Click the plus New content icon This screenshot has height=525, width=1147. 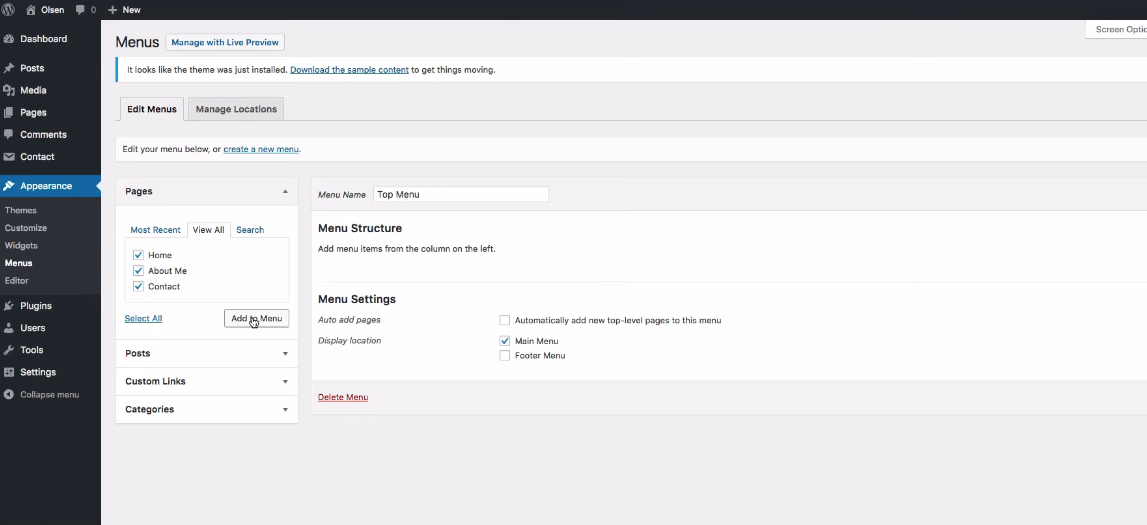point(113,10)
